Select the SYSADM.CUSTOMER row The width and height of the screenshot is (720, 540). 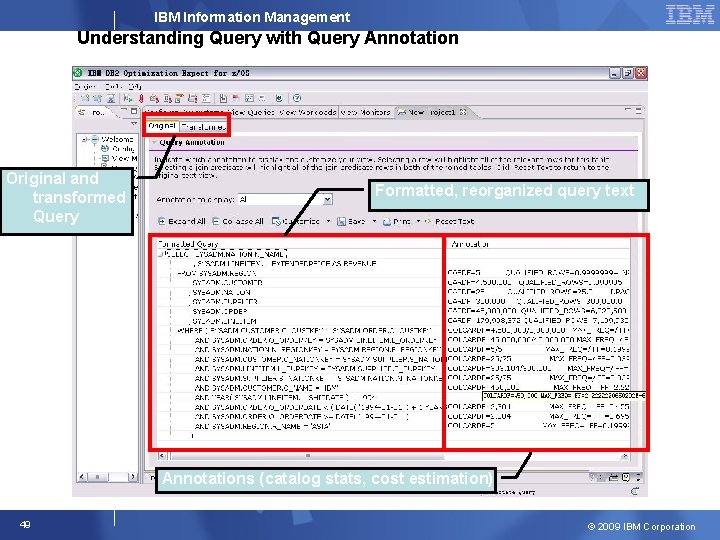tap(227, 283)
